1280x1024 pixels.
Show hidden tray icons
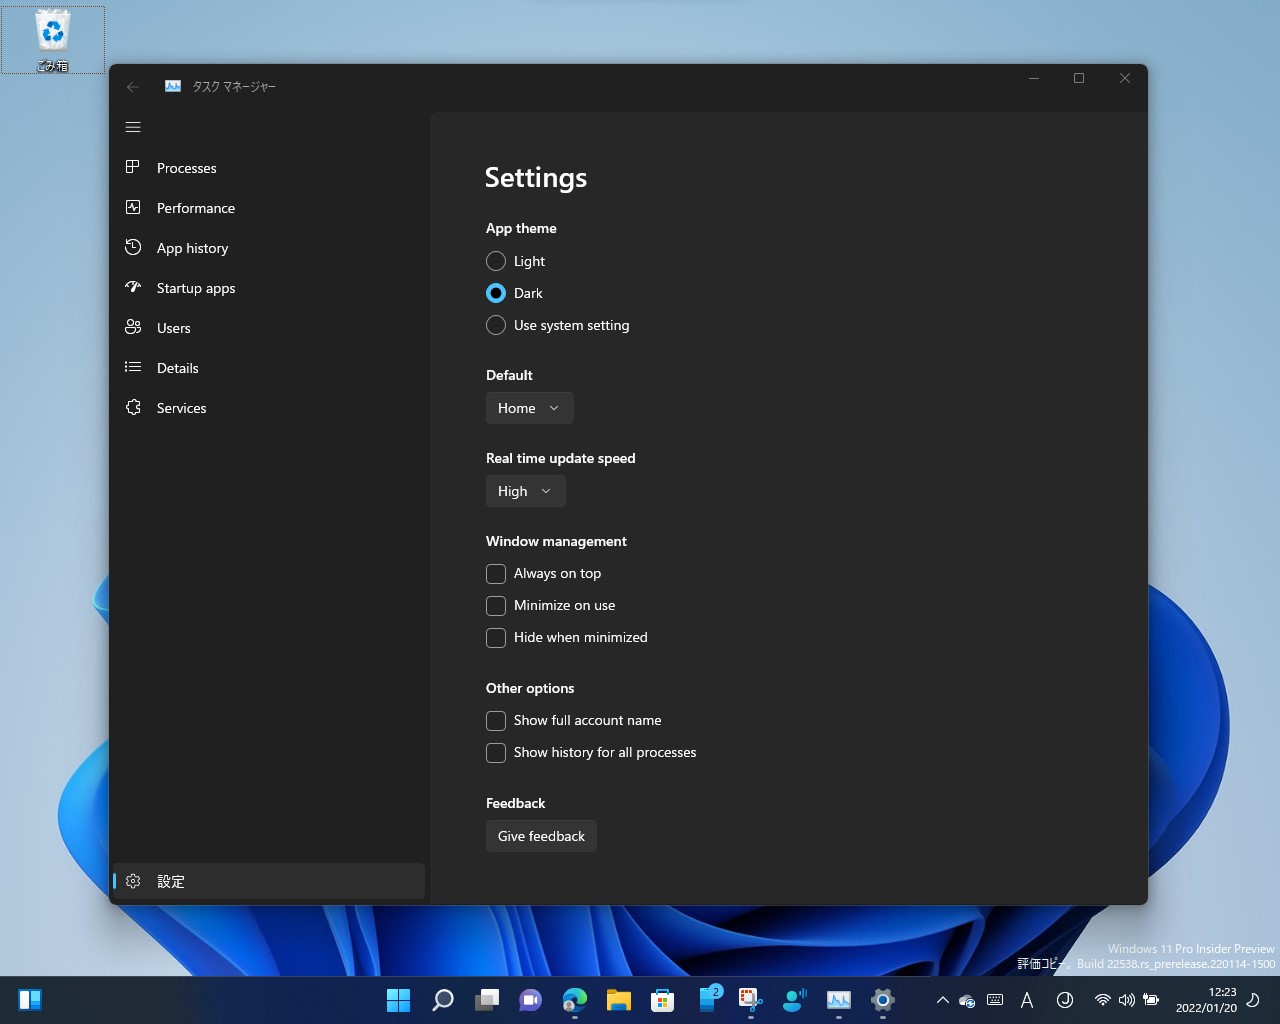click(x=942, y=1000)
